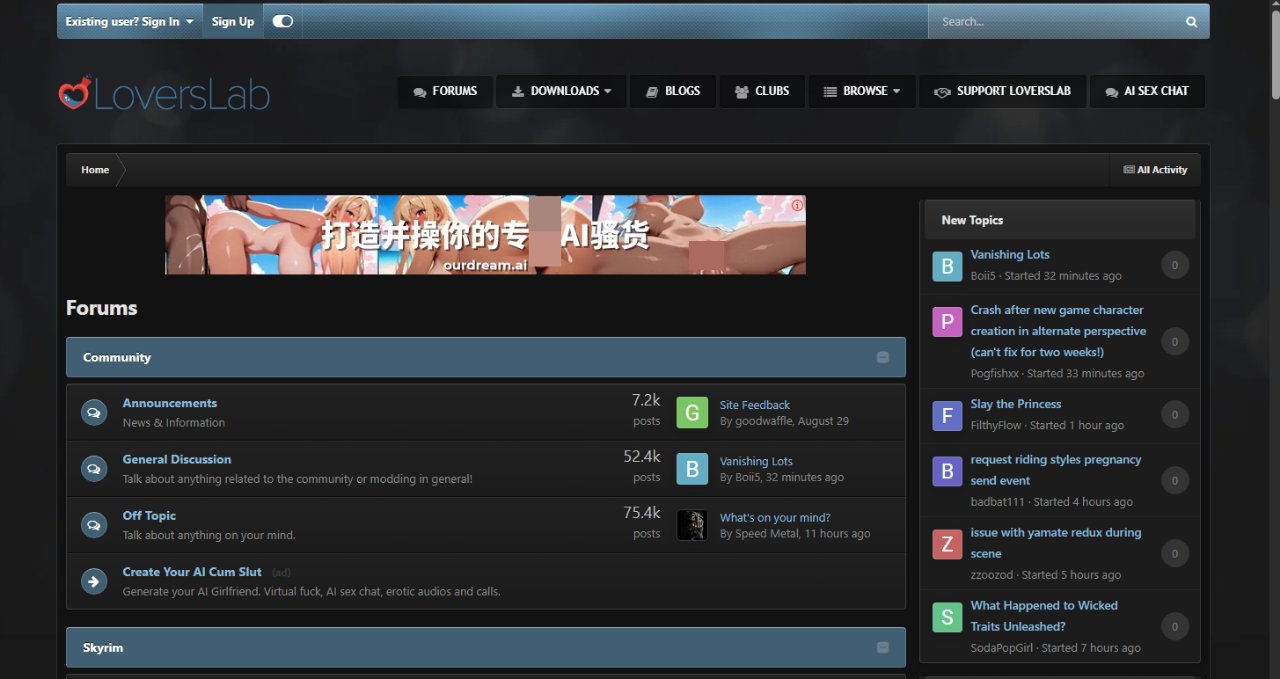The width and height of the screenshot is (1280, 679).
Task: Click the arrow icon beside Create Your AI
Action: click(94, 580)
